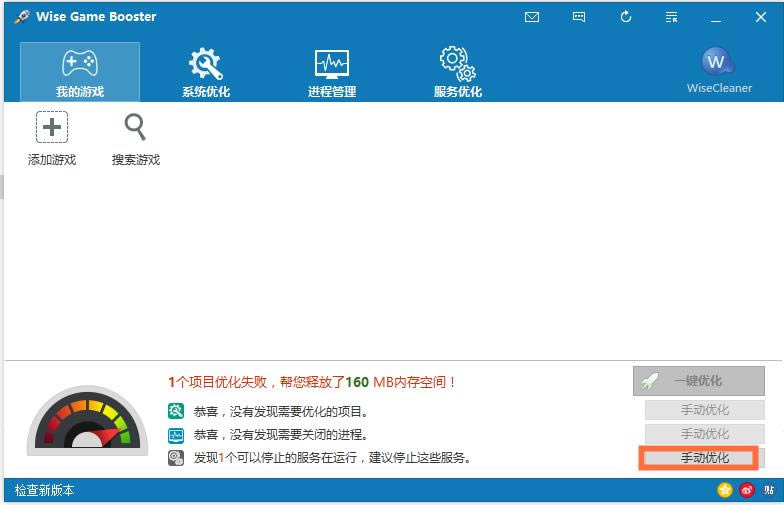
Task: Open the 我的游戏 tab
Action: click(80, 72)
